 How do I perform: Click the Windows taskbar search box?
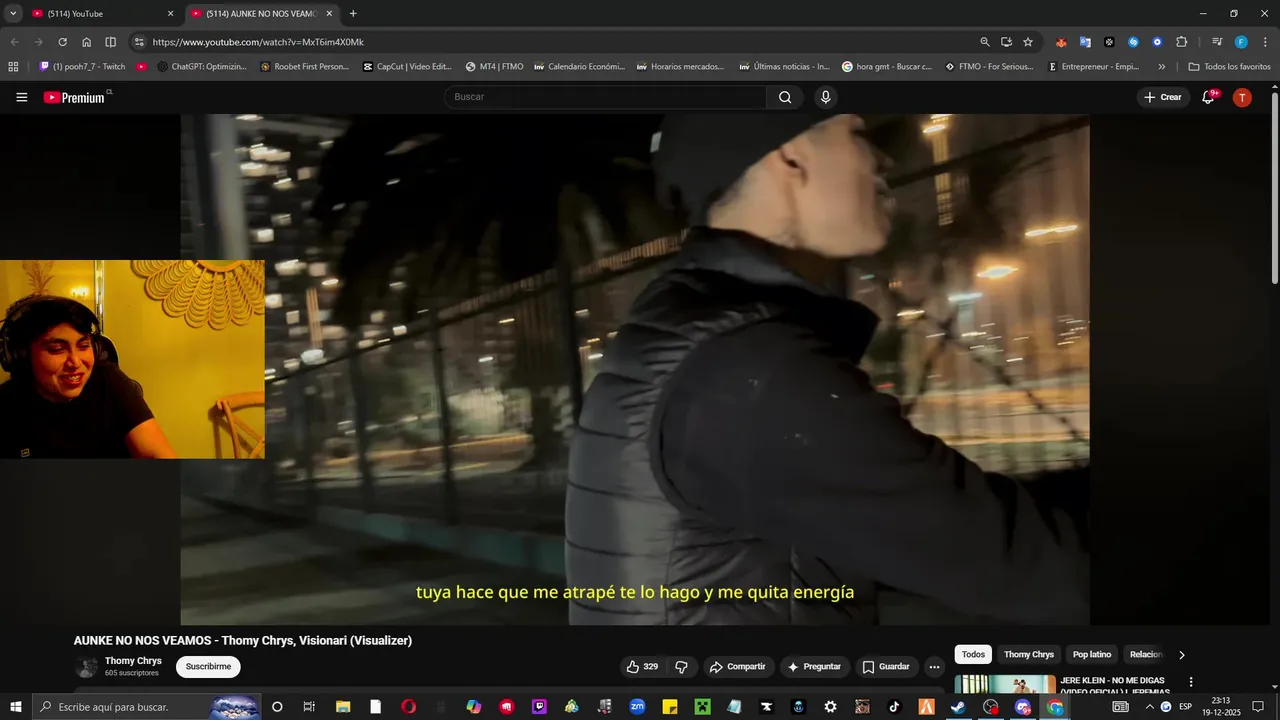tap(147, 707)
